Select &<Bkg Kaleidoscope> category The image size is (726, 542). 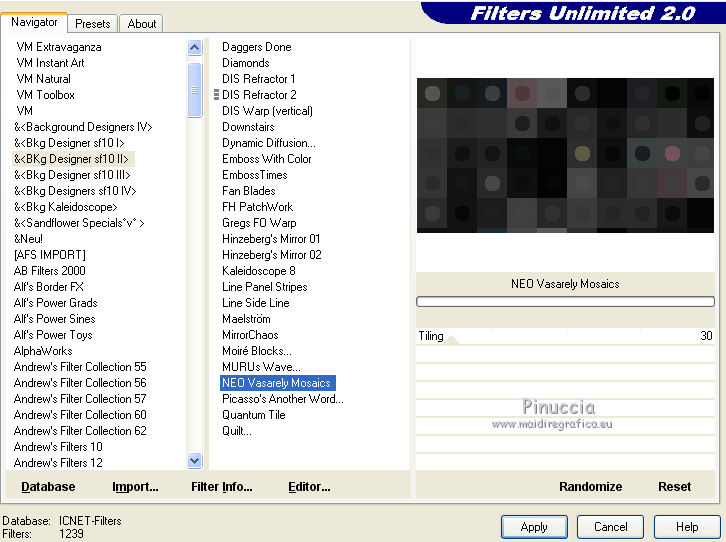tap(66, 206)
